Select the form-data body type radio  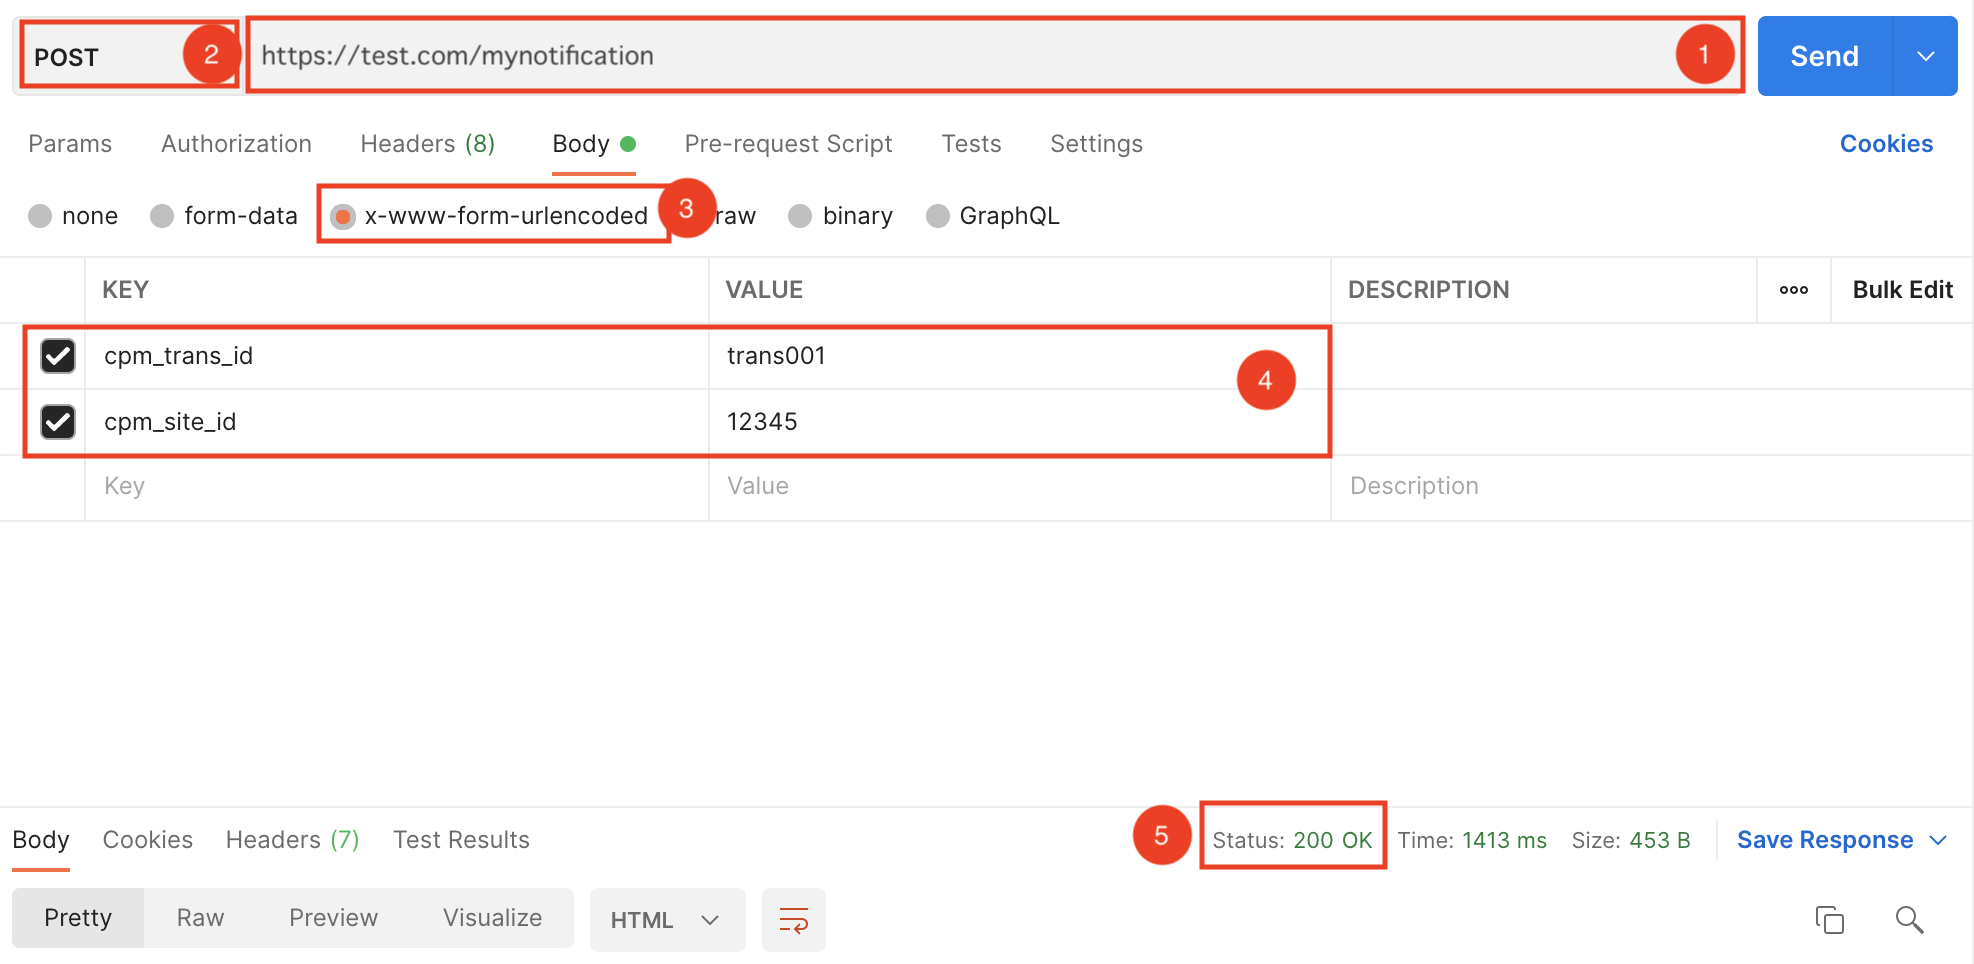pos(162,216)
